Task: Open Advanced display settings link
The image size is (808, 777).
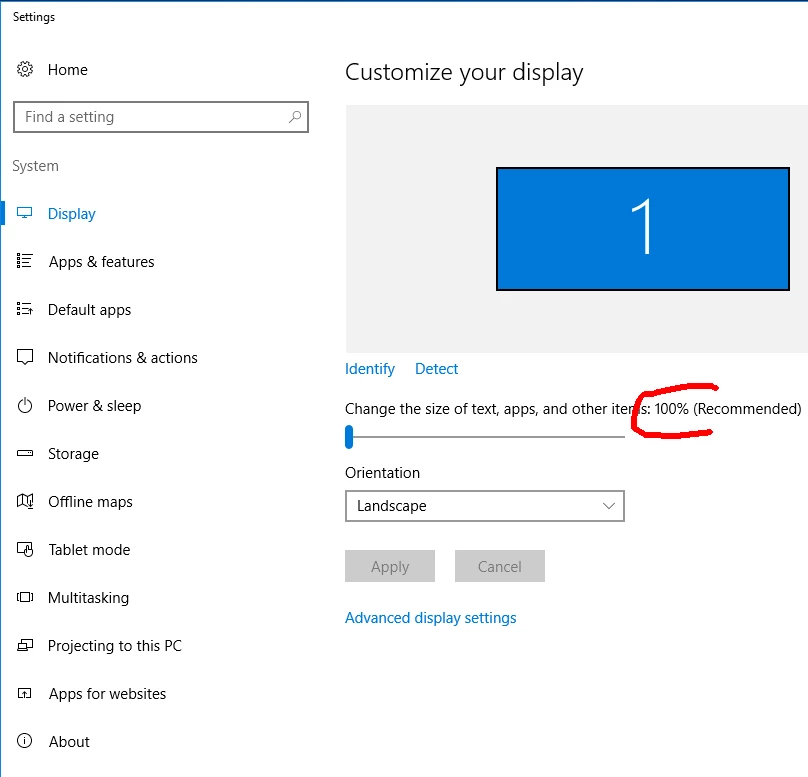Action: click(x=431, y=618)
